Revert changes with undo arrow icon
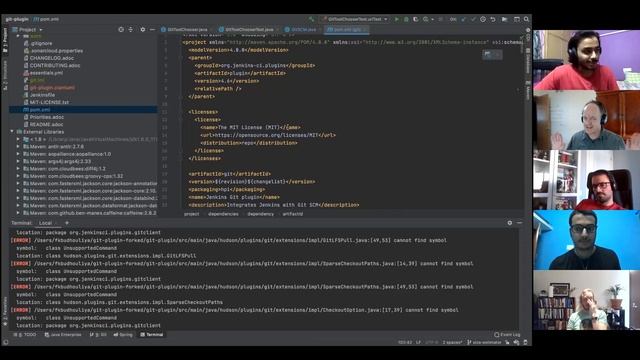The height and width of the screenshot is (360, 640). 493,19
